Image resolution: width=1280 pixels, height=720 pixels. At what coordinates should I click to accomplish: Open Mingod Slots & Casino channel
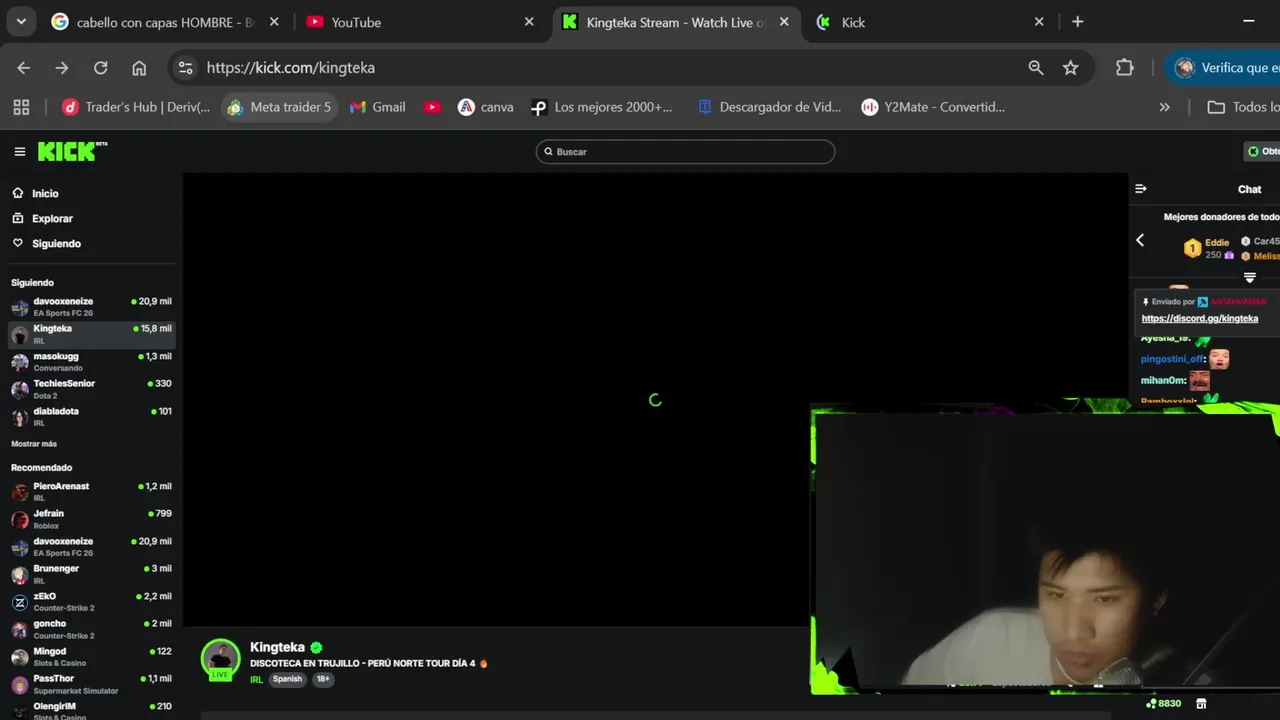click(91, 657)
